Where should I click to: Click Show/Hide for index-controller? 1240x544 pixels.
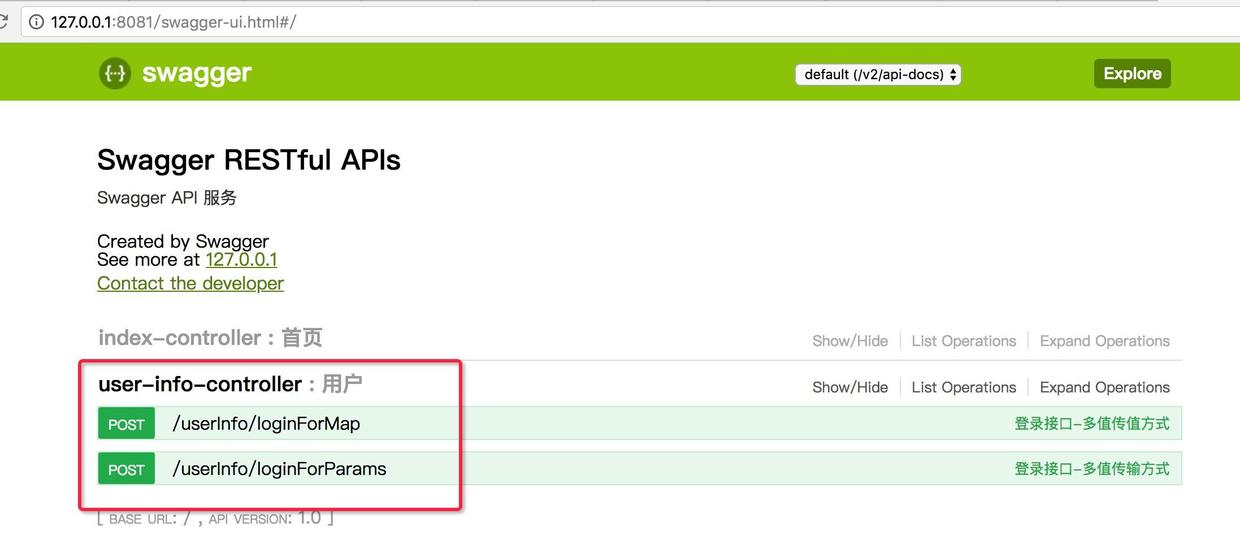850,341
